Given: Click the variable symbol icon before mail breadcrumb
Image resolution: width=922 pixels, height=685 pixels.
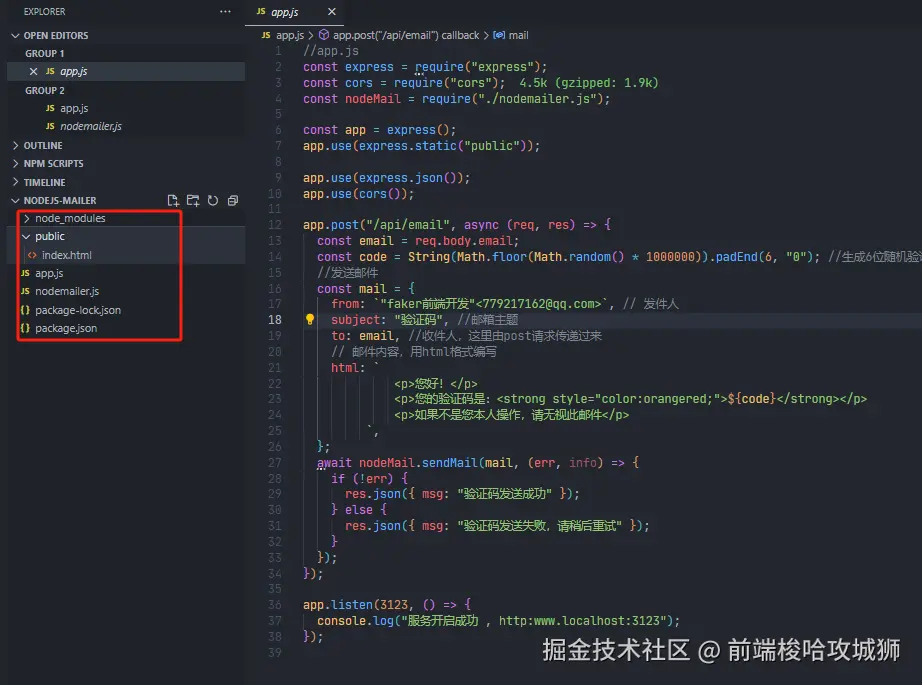Looking at the screenshot, I should (499, 35).
